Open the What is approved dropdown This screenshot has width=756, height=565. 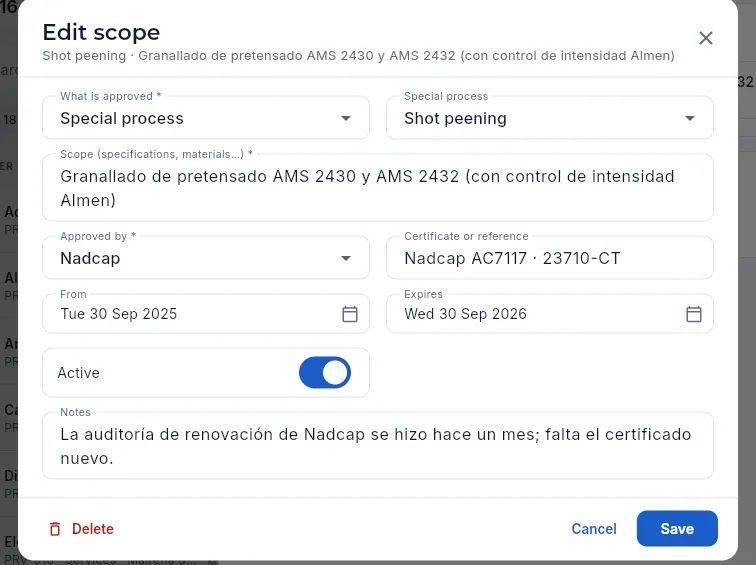tap(206, 118)
